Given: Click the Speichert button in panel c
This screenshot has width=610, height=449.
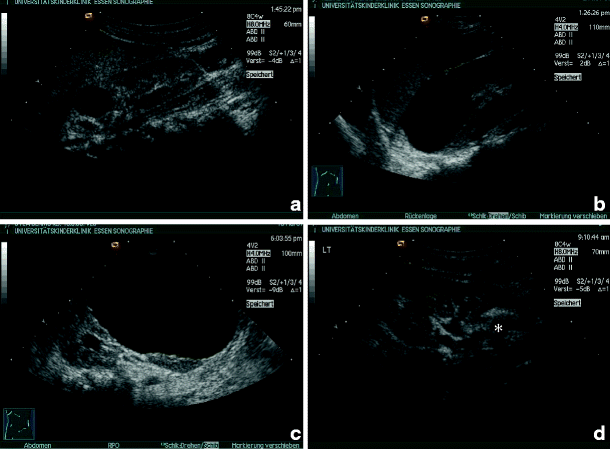Looking at the screenshot, I should click(x=260, y=303).
